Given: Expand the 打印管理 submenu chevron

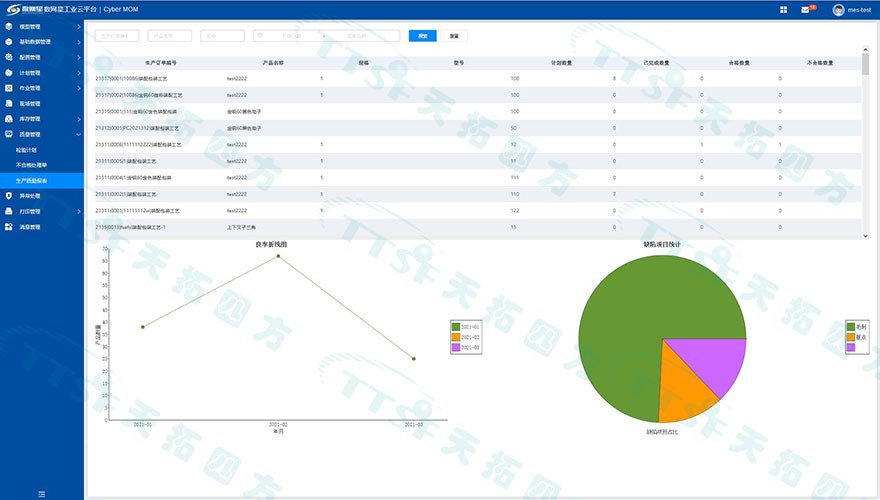Looking at the screenshot, I should coord(78,211).
